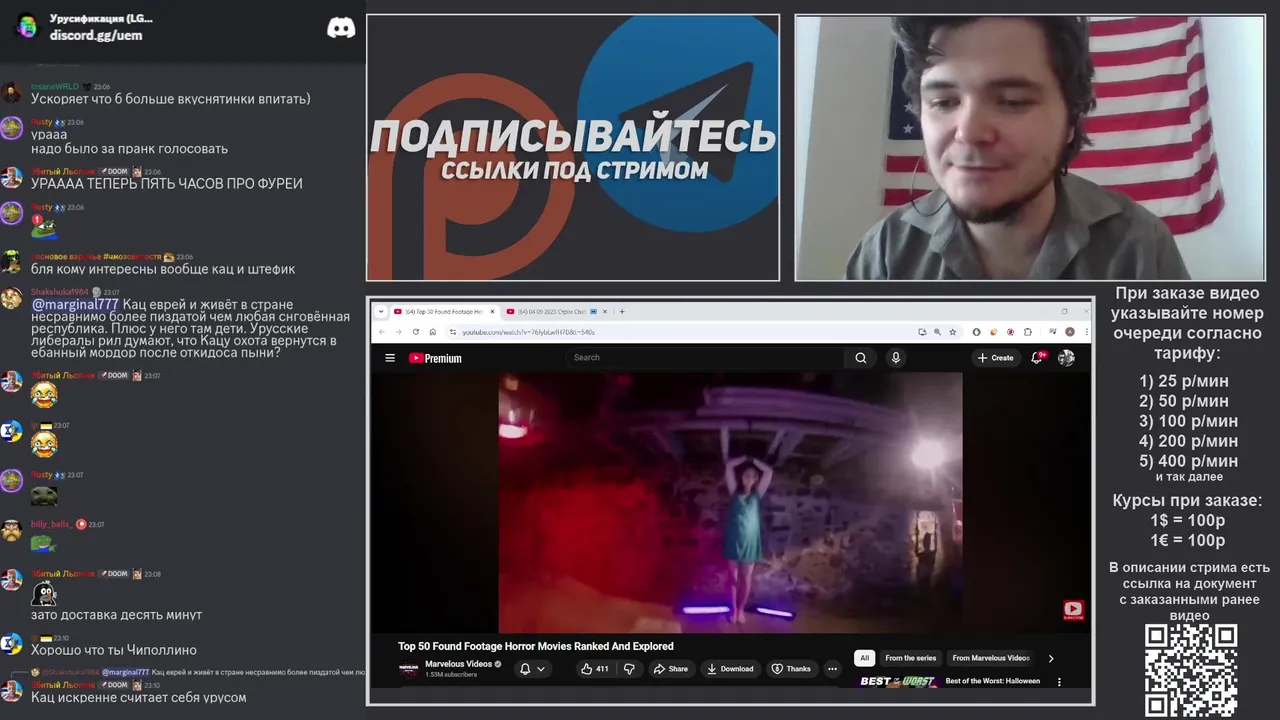This screenshot has height=720, width=1280.
Task: Click the browser address bar URL
Action: [528, 332]
